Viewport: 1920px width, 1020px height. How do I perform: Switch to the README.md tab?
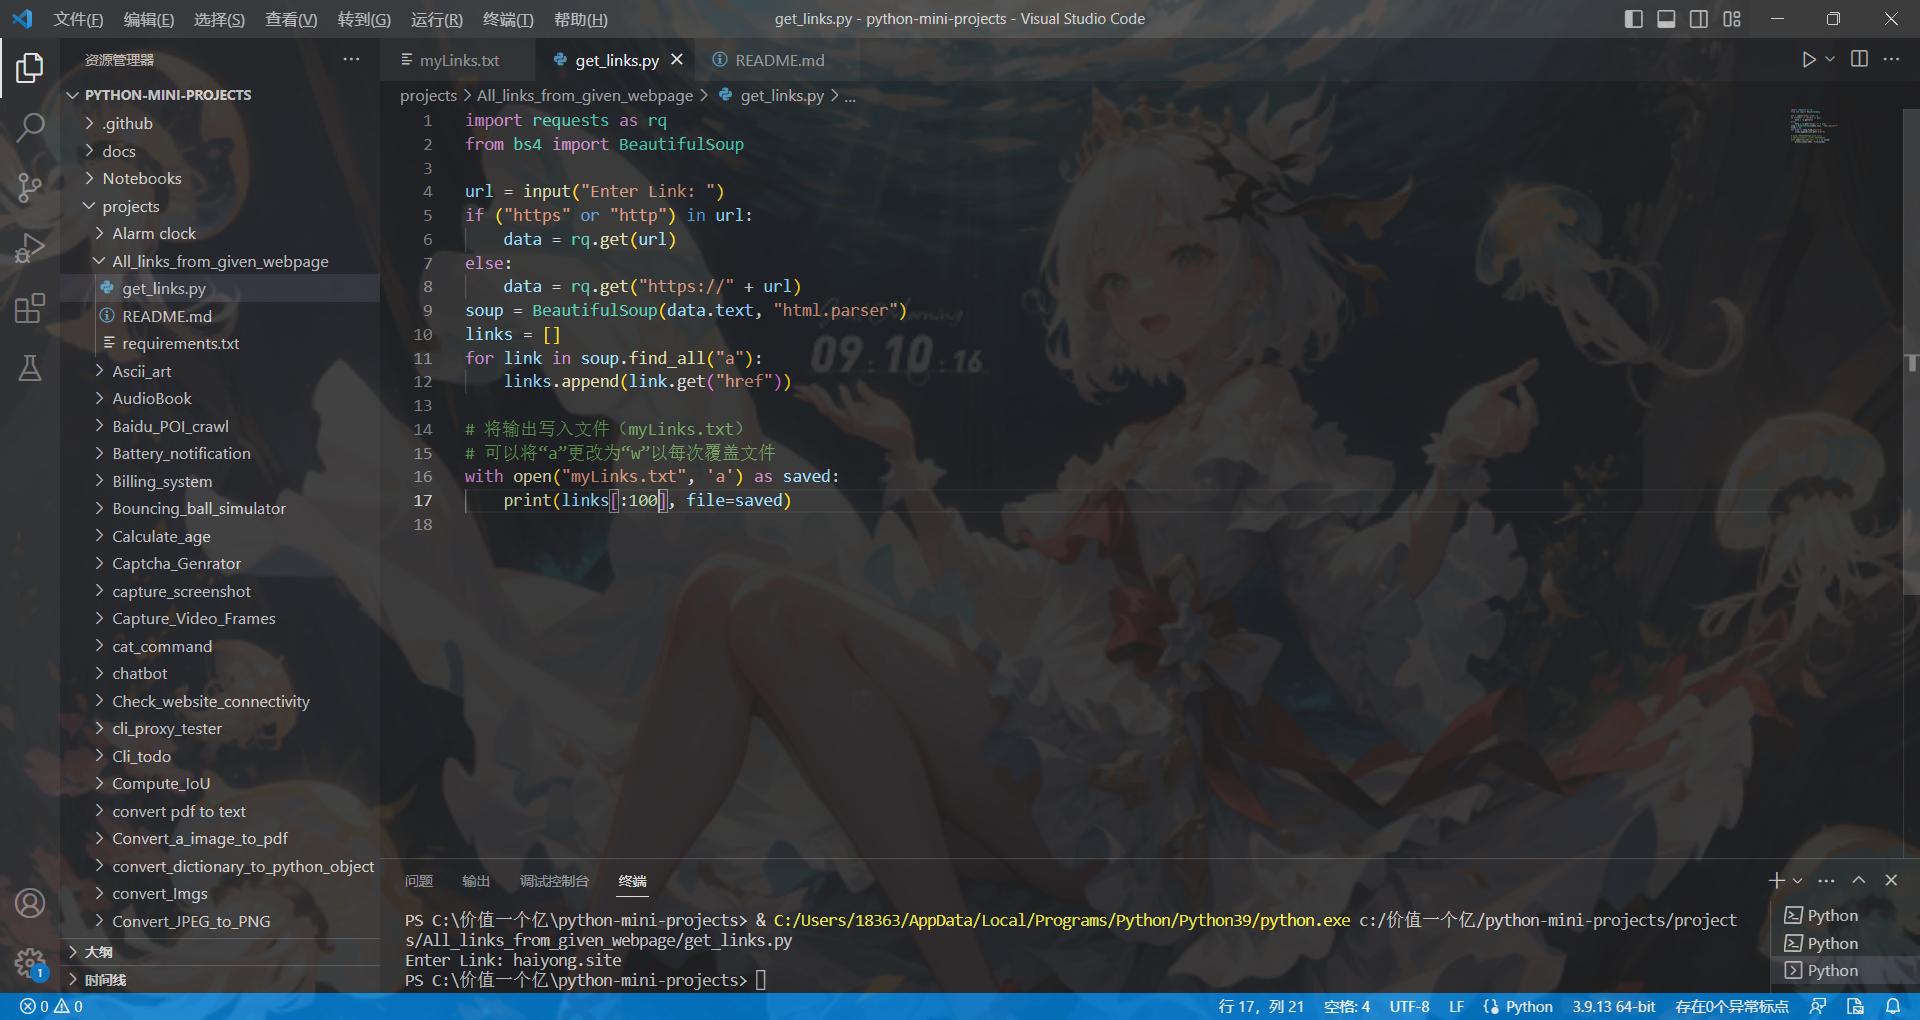(778, 60)
